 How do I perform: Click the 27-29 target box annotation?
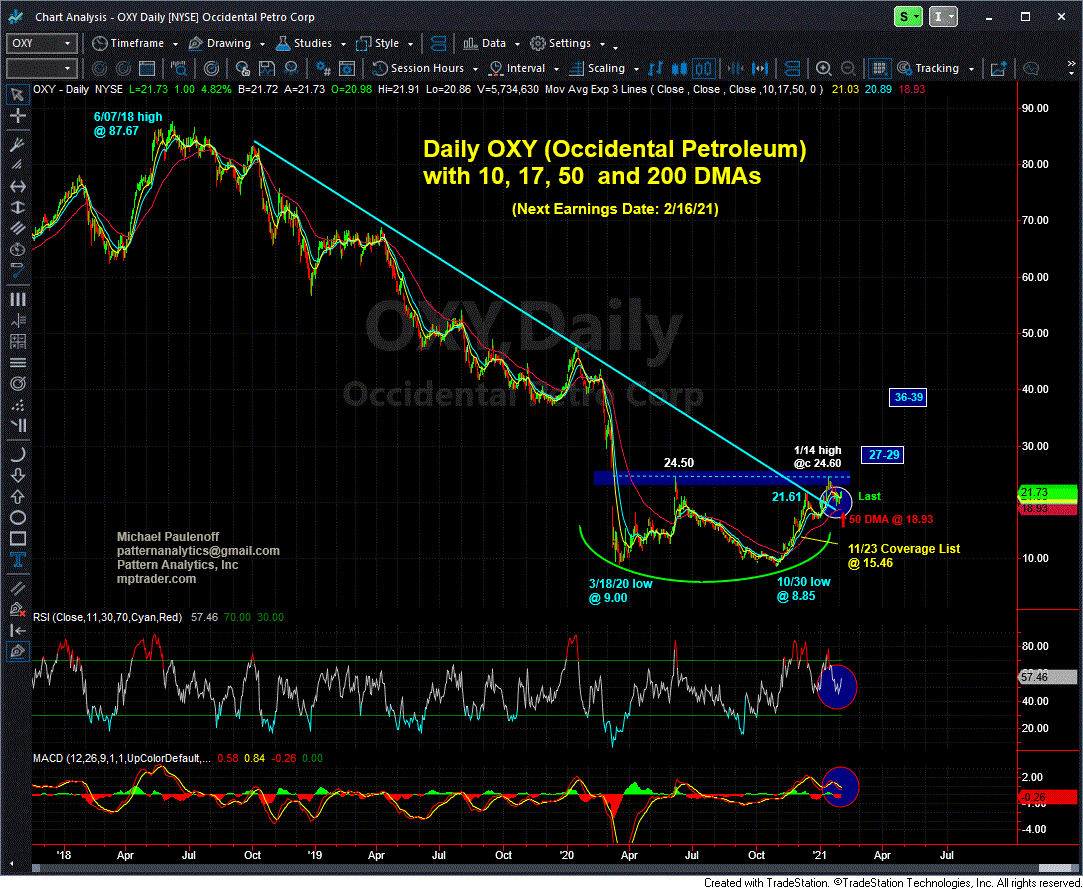point(882,455)
